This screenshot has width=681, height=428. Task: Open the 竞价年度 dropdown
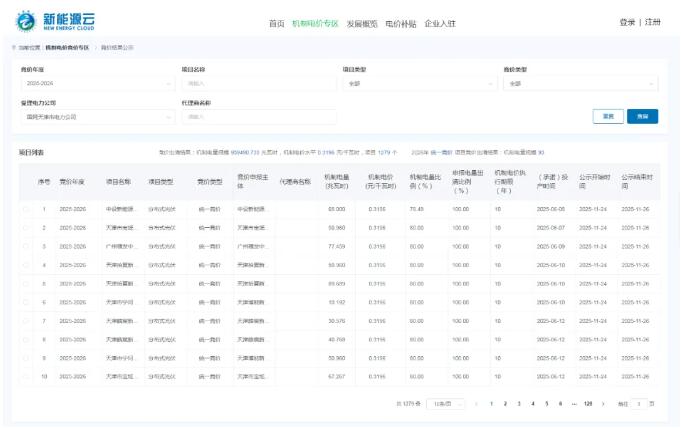pos(95,84)
